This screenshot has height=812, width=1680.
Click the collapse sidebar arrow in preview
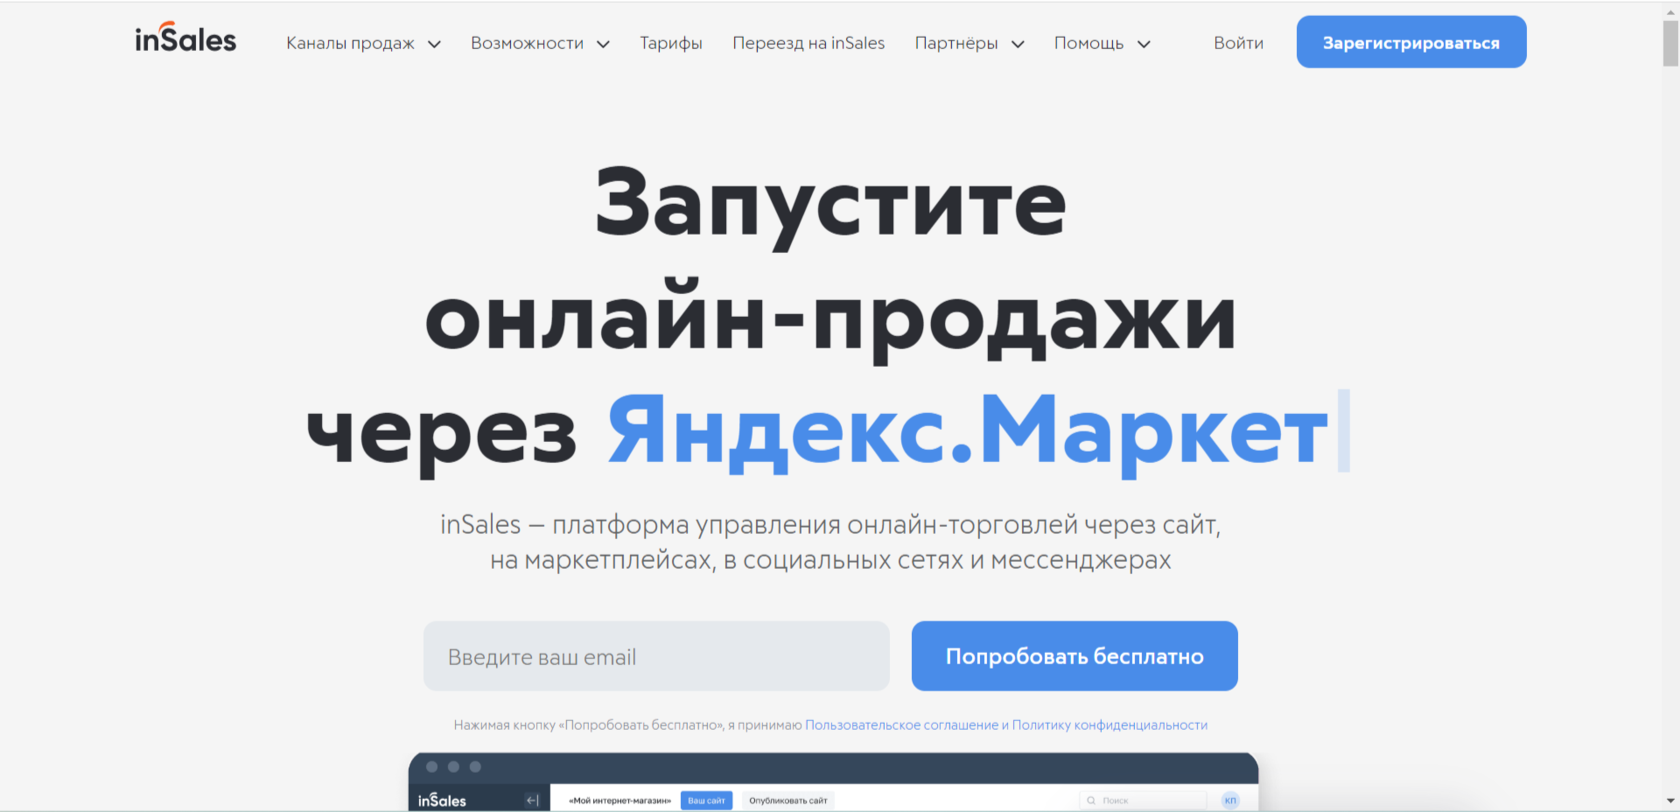click(532, 800)
